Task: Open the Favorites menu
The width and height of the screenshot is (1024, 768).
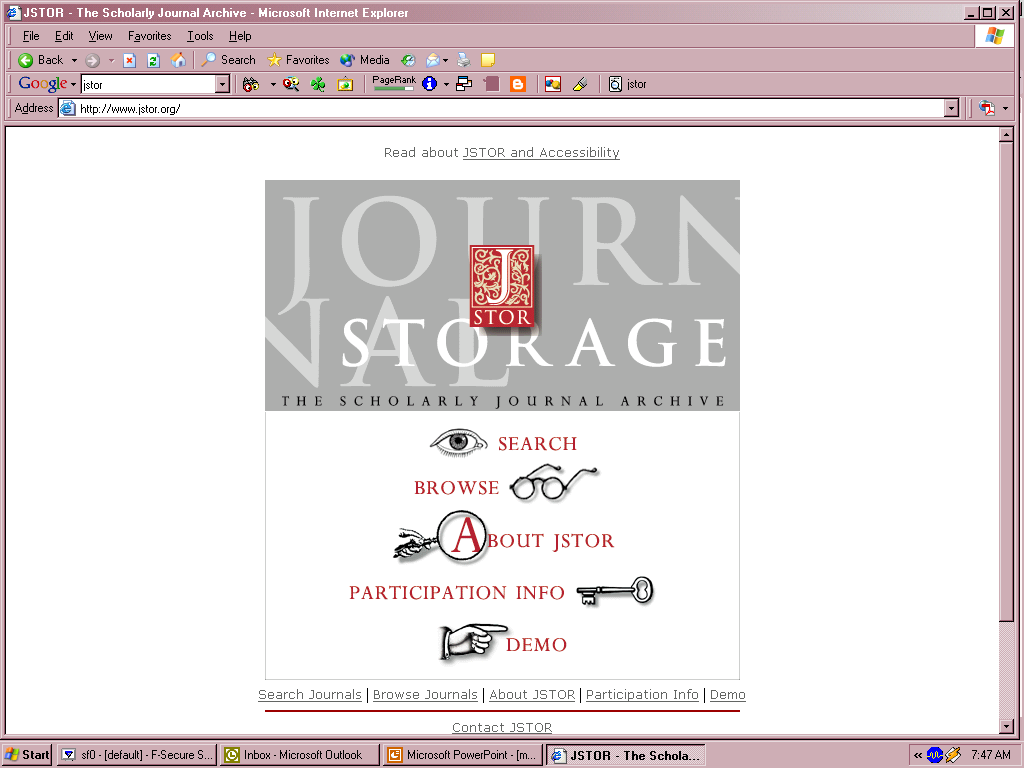Action: click(x=149, y=36)
